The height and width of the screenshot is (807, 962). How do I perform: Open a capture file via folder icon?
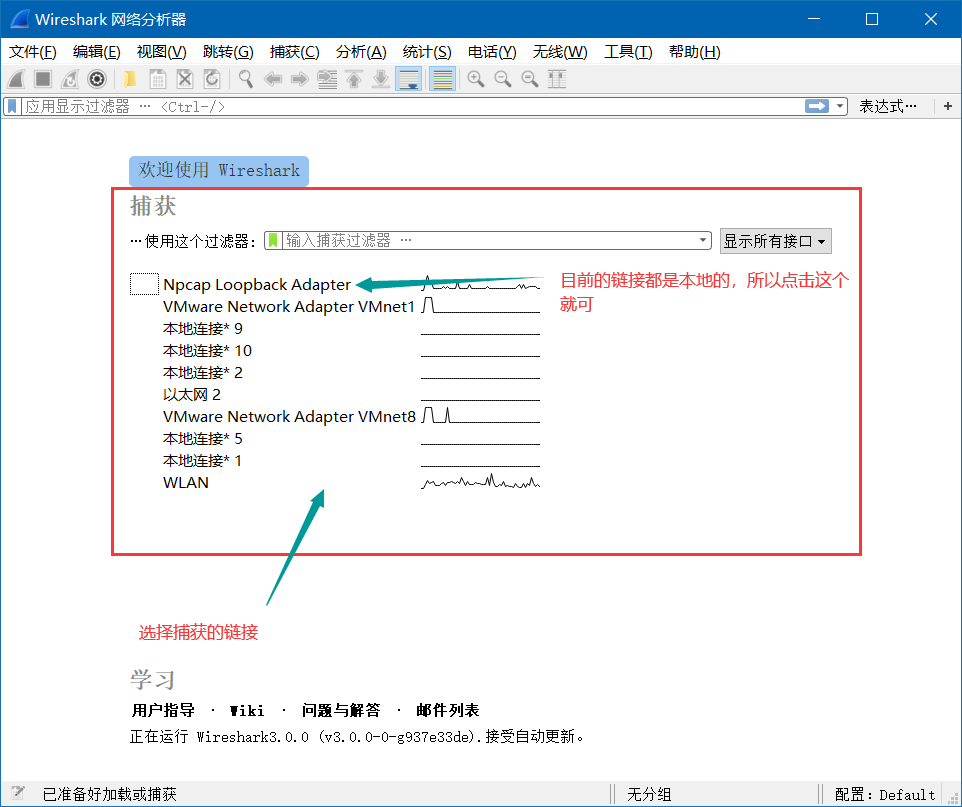(x=130, y=79)
